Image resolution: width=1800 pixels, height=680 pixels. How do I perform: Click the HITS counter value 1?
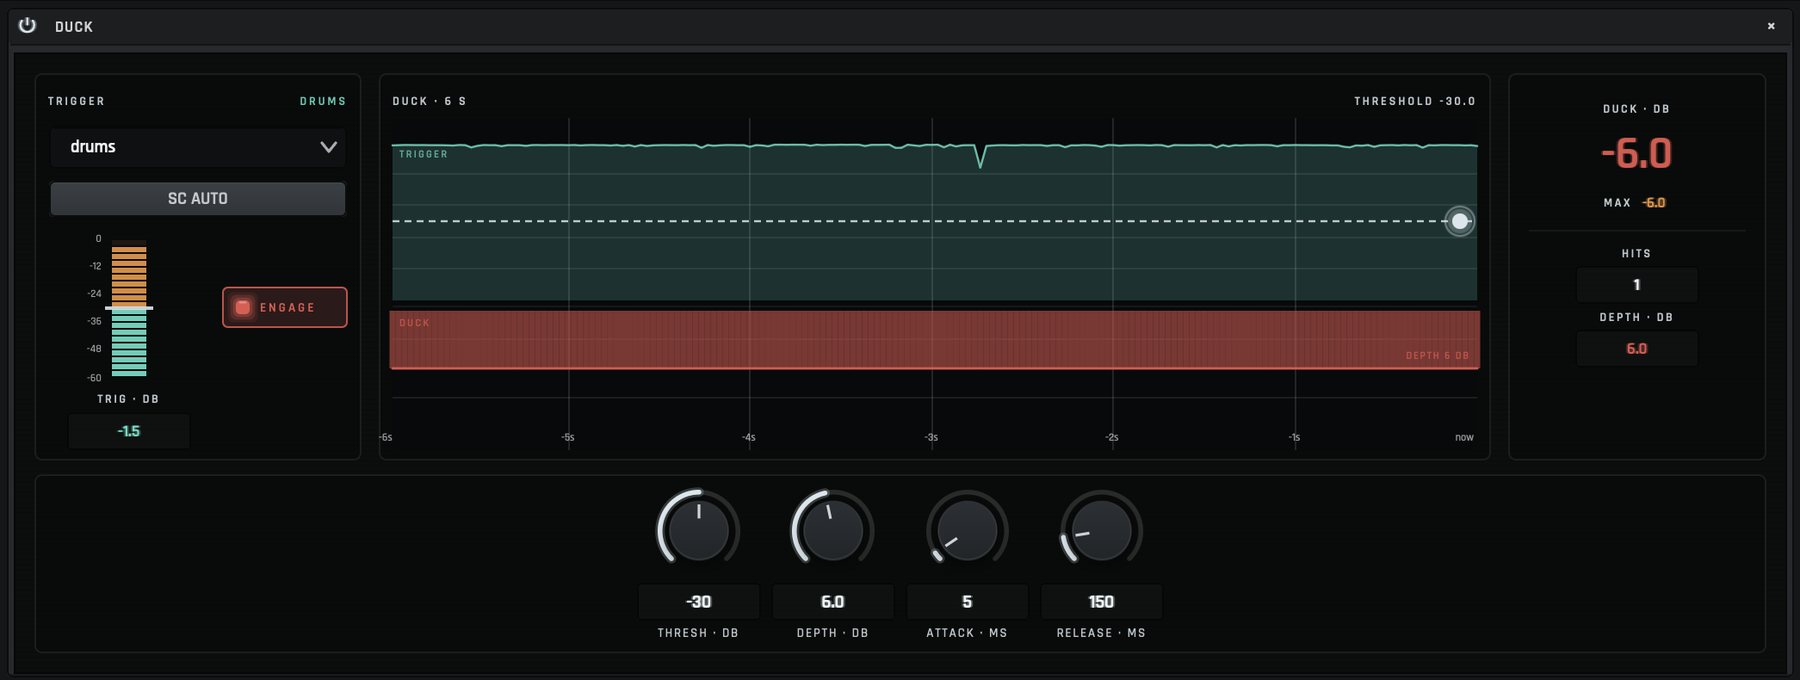[x=1637, y=285]
